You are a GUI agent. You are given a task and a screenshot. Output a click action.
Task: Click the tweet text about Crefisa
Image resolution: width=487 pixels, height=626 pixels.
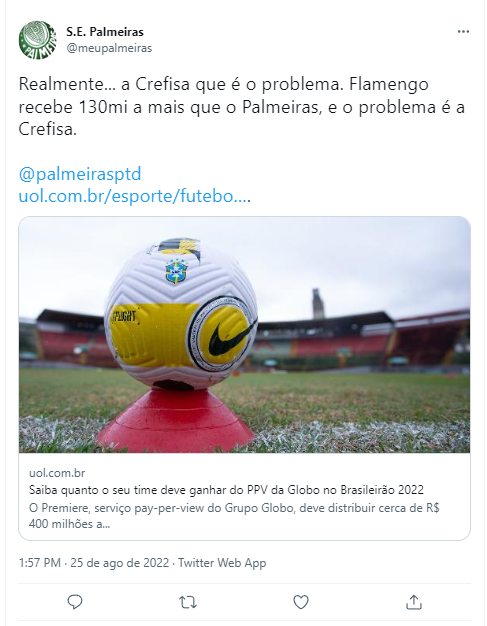pos(242,107)
